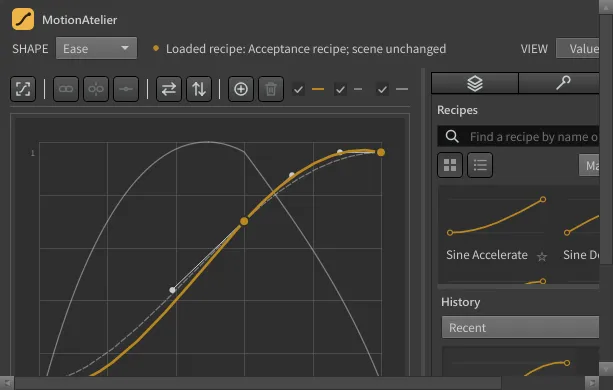
Task: Click the search magnifier icon in Recipes
Action: (452, 136)
